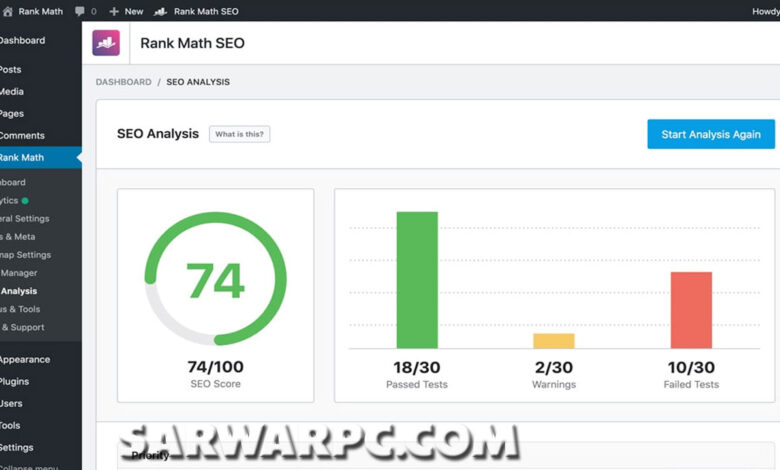Click the SEO ANALYSIS breadcrumb text

pyautogui.click(x=198, y=82)
